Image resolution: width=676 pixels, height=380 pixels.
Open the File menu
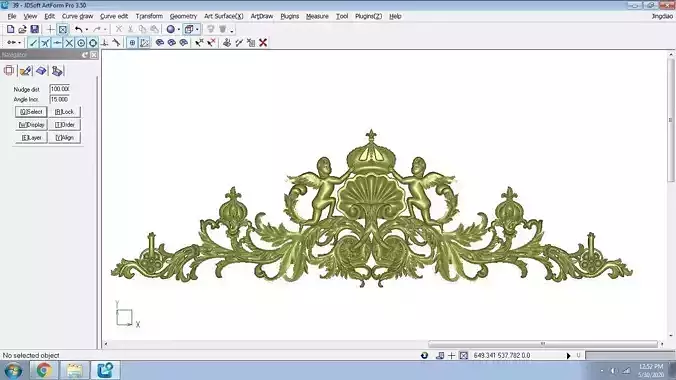[12, 16]
